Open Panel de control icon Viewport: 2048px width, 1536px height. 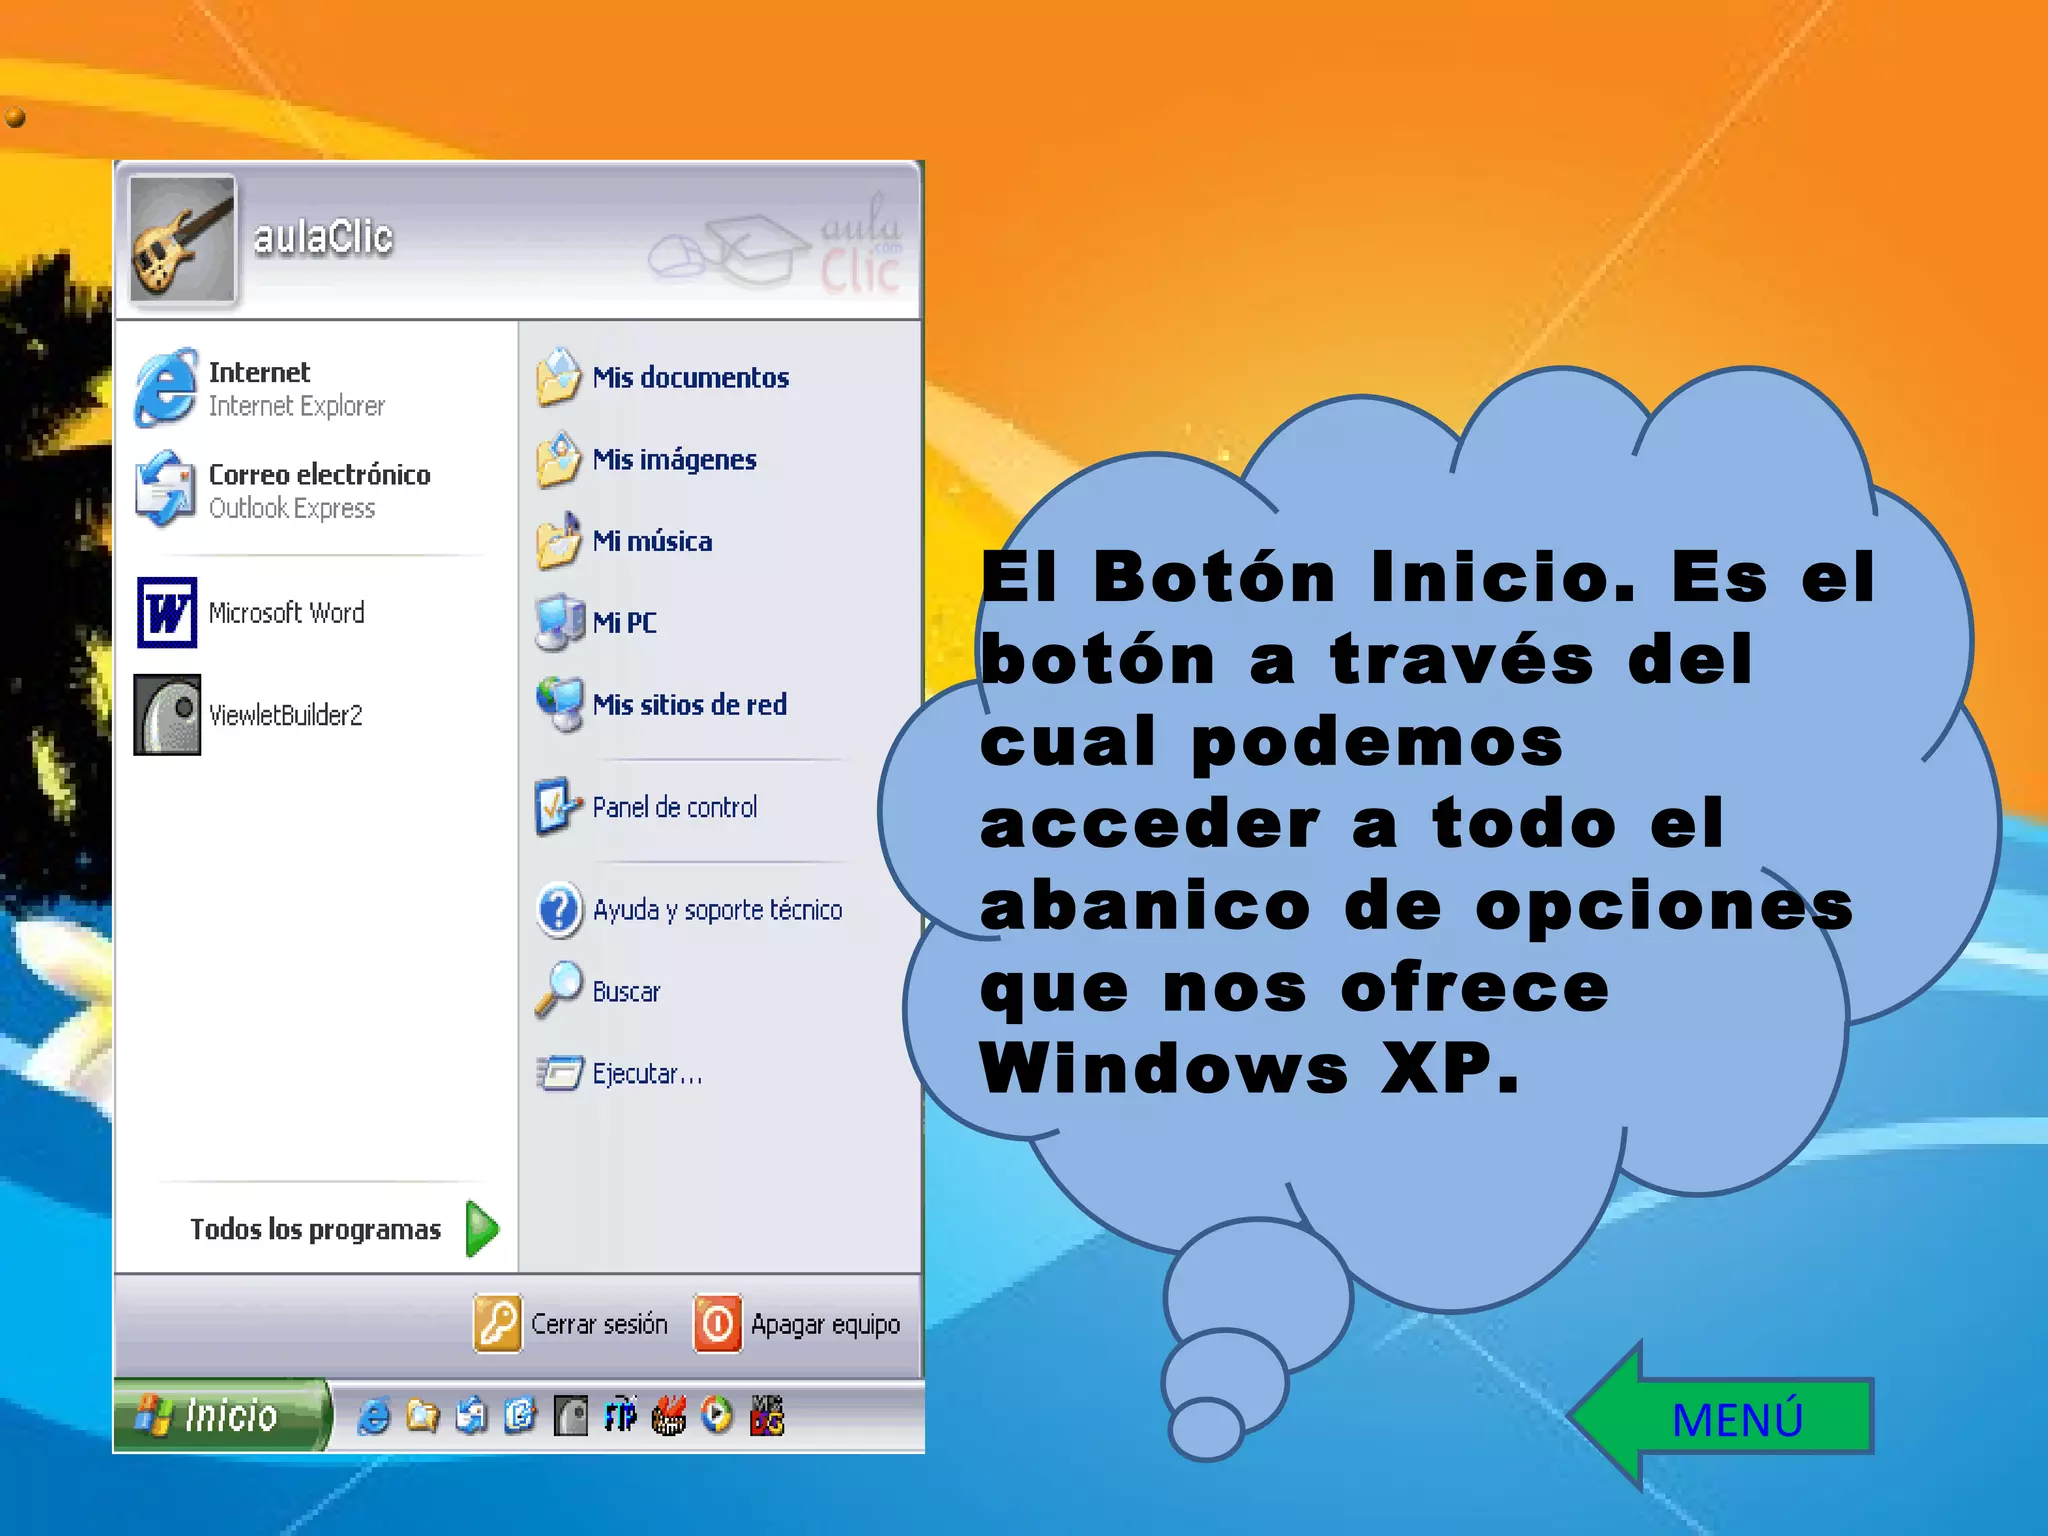[558, 806]
